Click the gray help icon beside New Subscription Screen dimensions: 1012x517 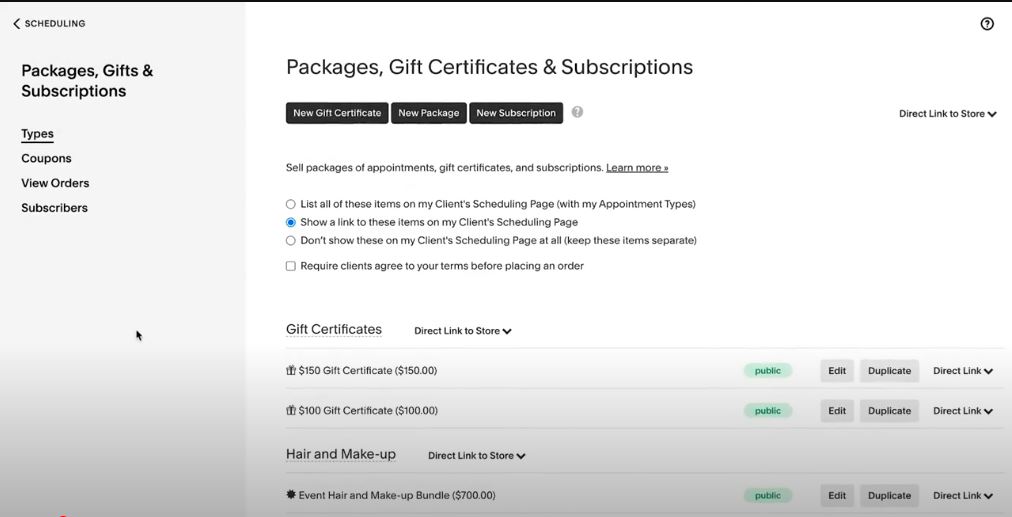pos(577,112)
